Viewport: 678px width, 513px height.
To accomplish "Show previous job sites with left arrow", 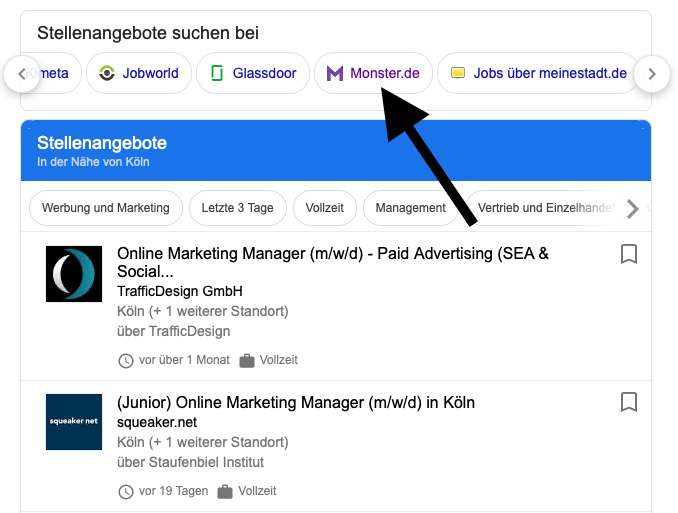I will coord(22,74).
